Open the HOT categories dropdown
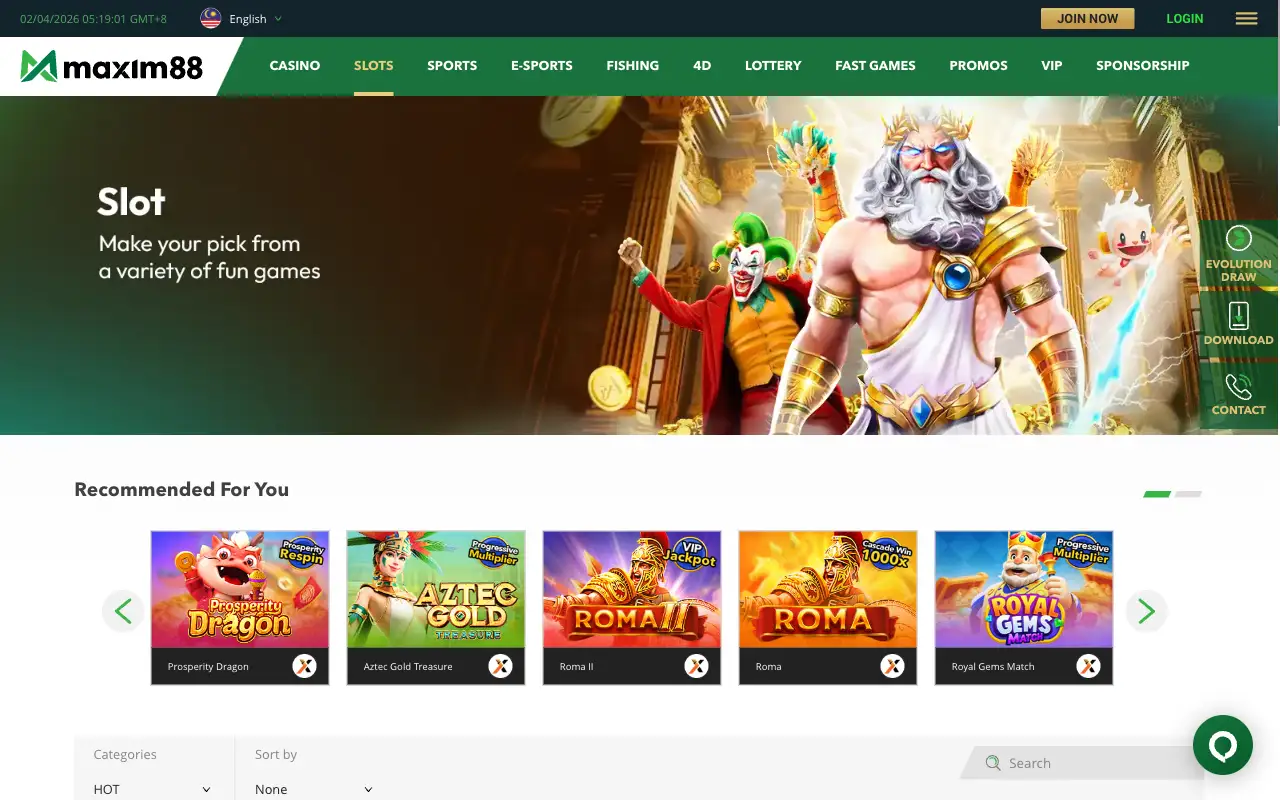 click(x=152, y=789)
